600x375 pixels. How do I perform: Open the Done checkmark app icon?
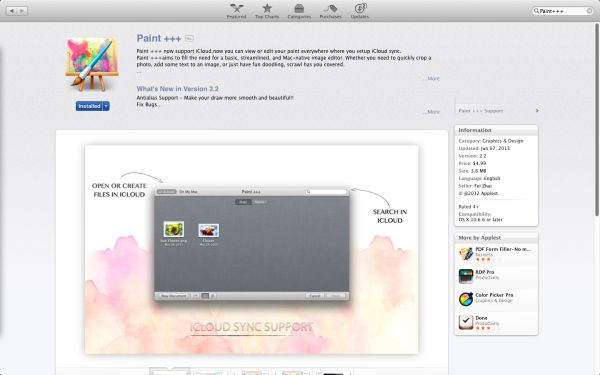click(x=466, y=322)
